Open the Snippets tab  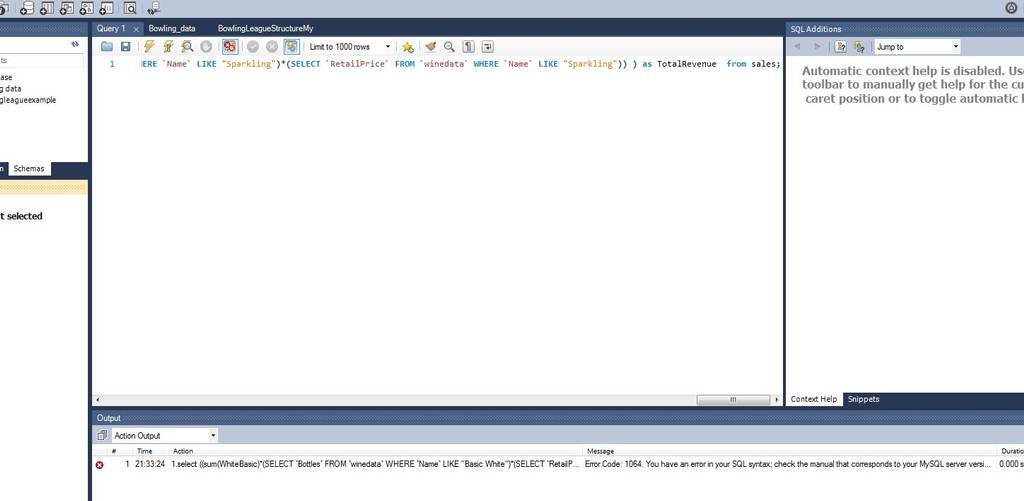863,399
